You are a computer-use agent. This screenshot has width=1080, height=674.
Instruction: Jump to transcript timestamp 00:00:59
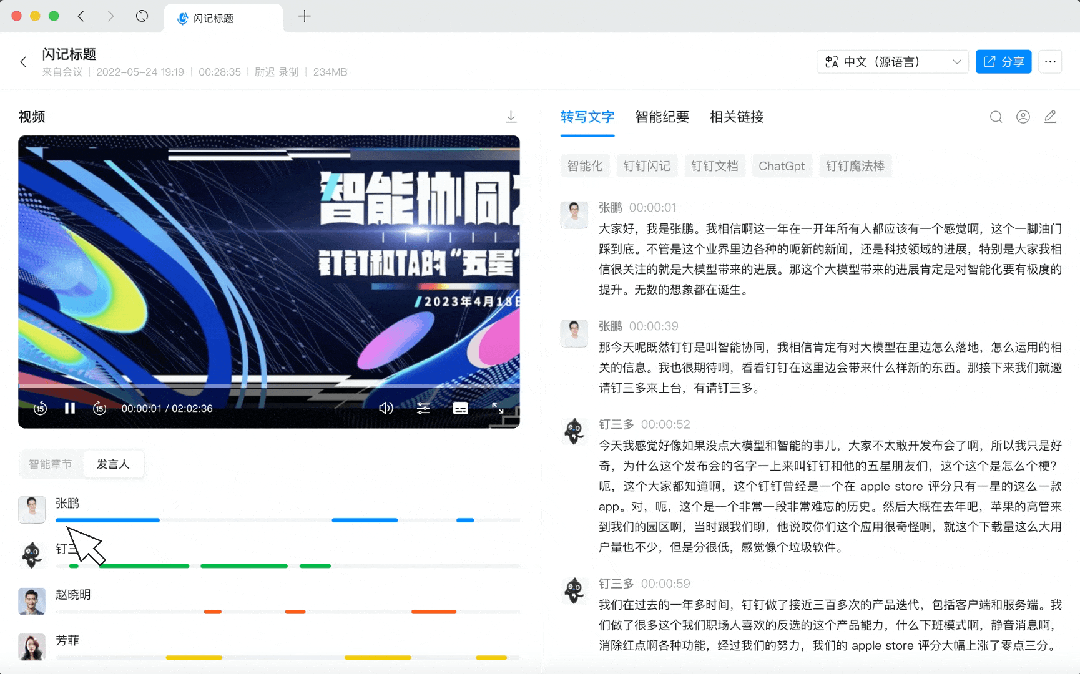665,584
